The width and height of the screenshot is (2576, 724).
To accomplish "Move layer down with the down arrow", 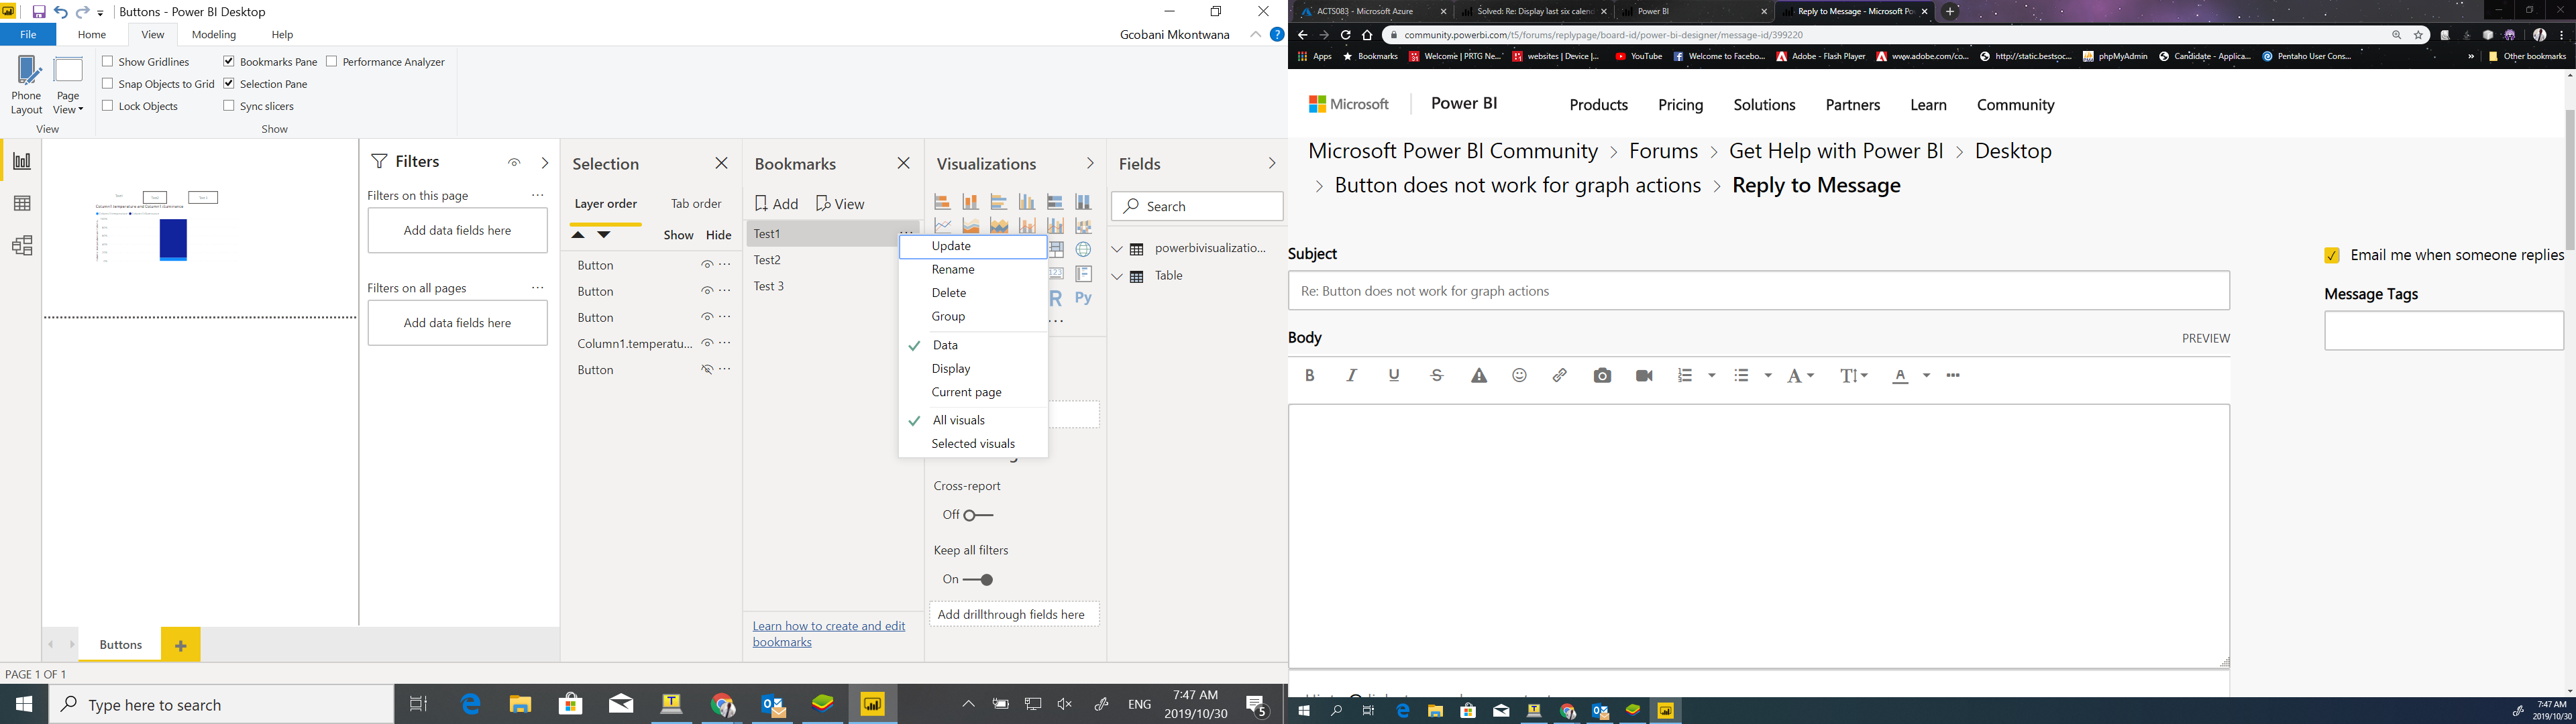I will [604, 235].
